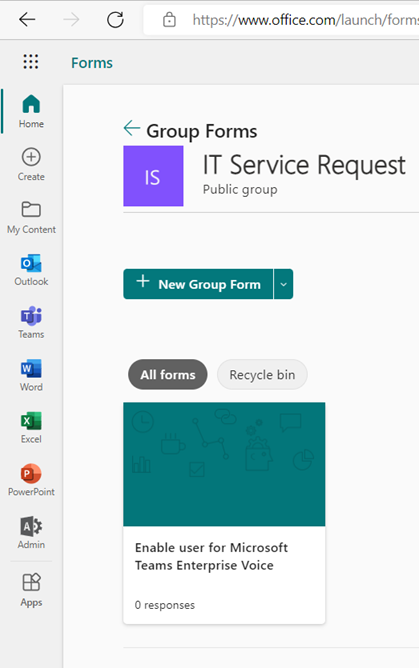This screenshot has height=668, width=419.
Task: Click the 0 responses text
Action: pos(165,605)
